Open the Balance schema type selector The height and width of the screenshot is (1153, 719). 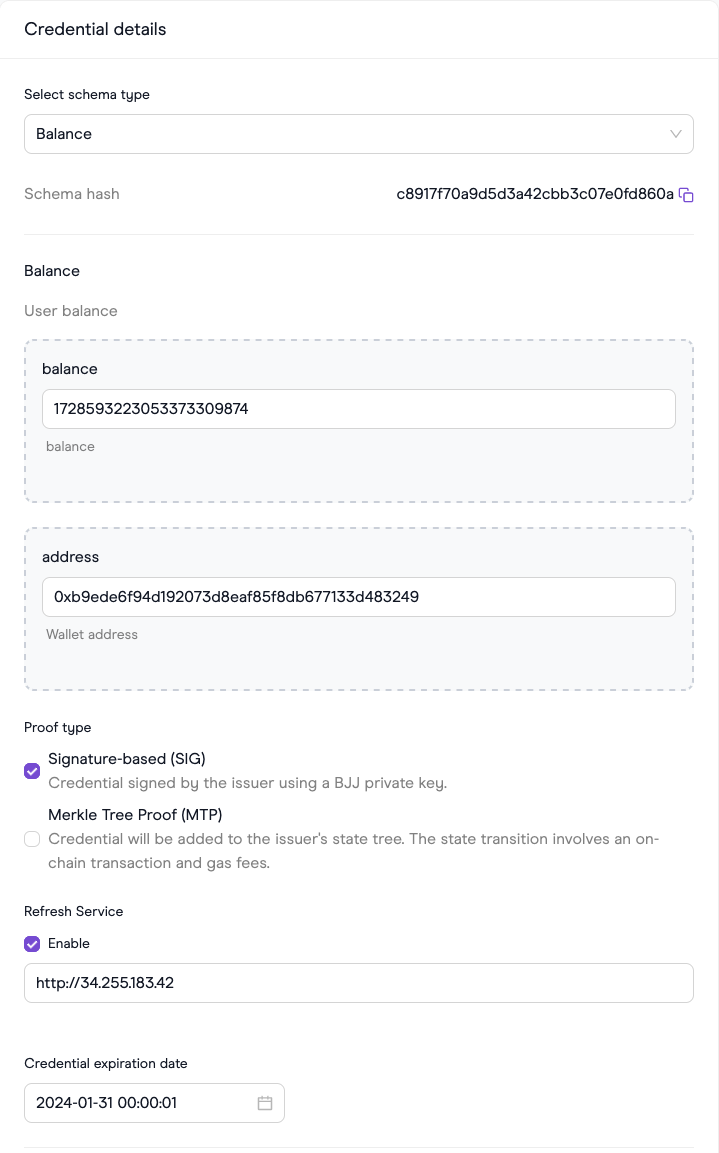pos(359,134)
